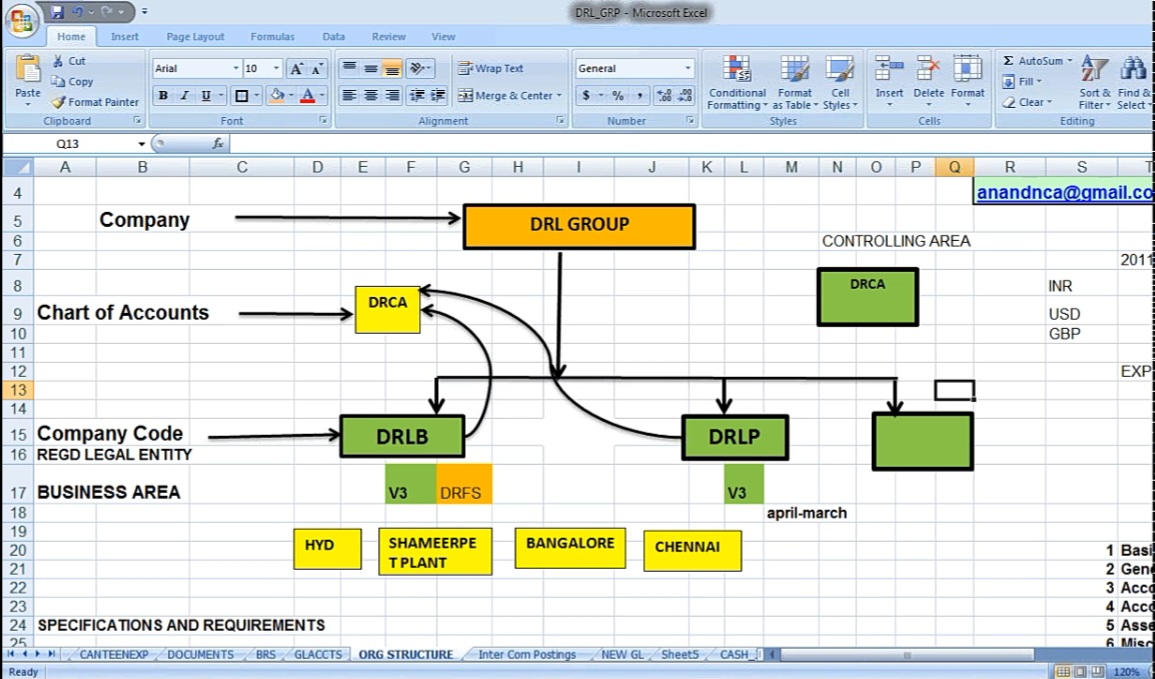Click the insert function fx button
1155x679 pixels.
218,144
